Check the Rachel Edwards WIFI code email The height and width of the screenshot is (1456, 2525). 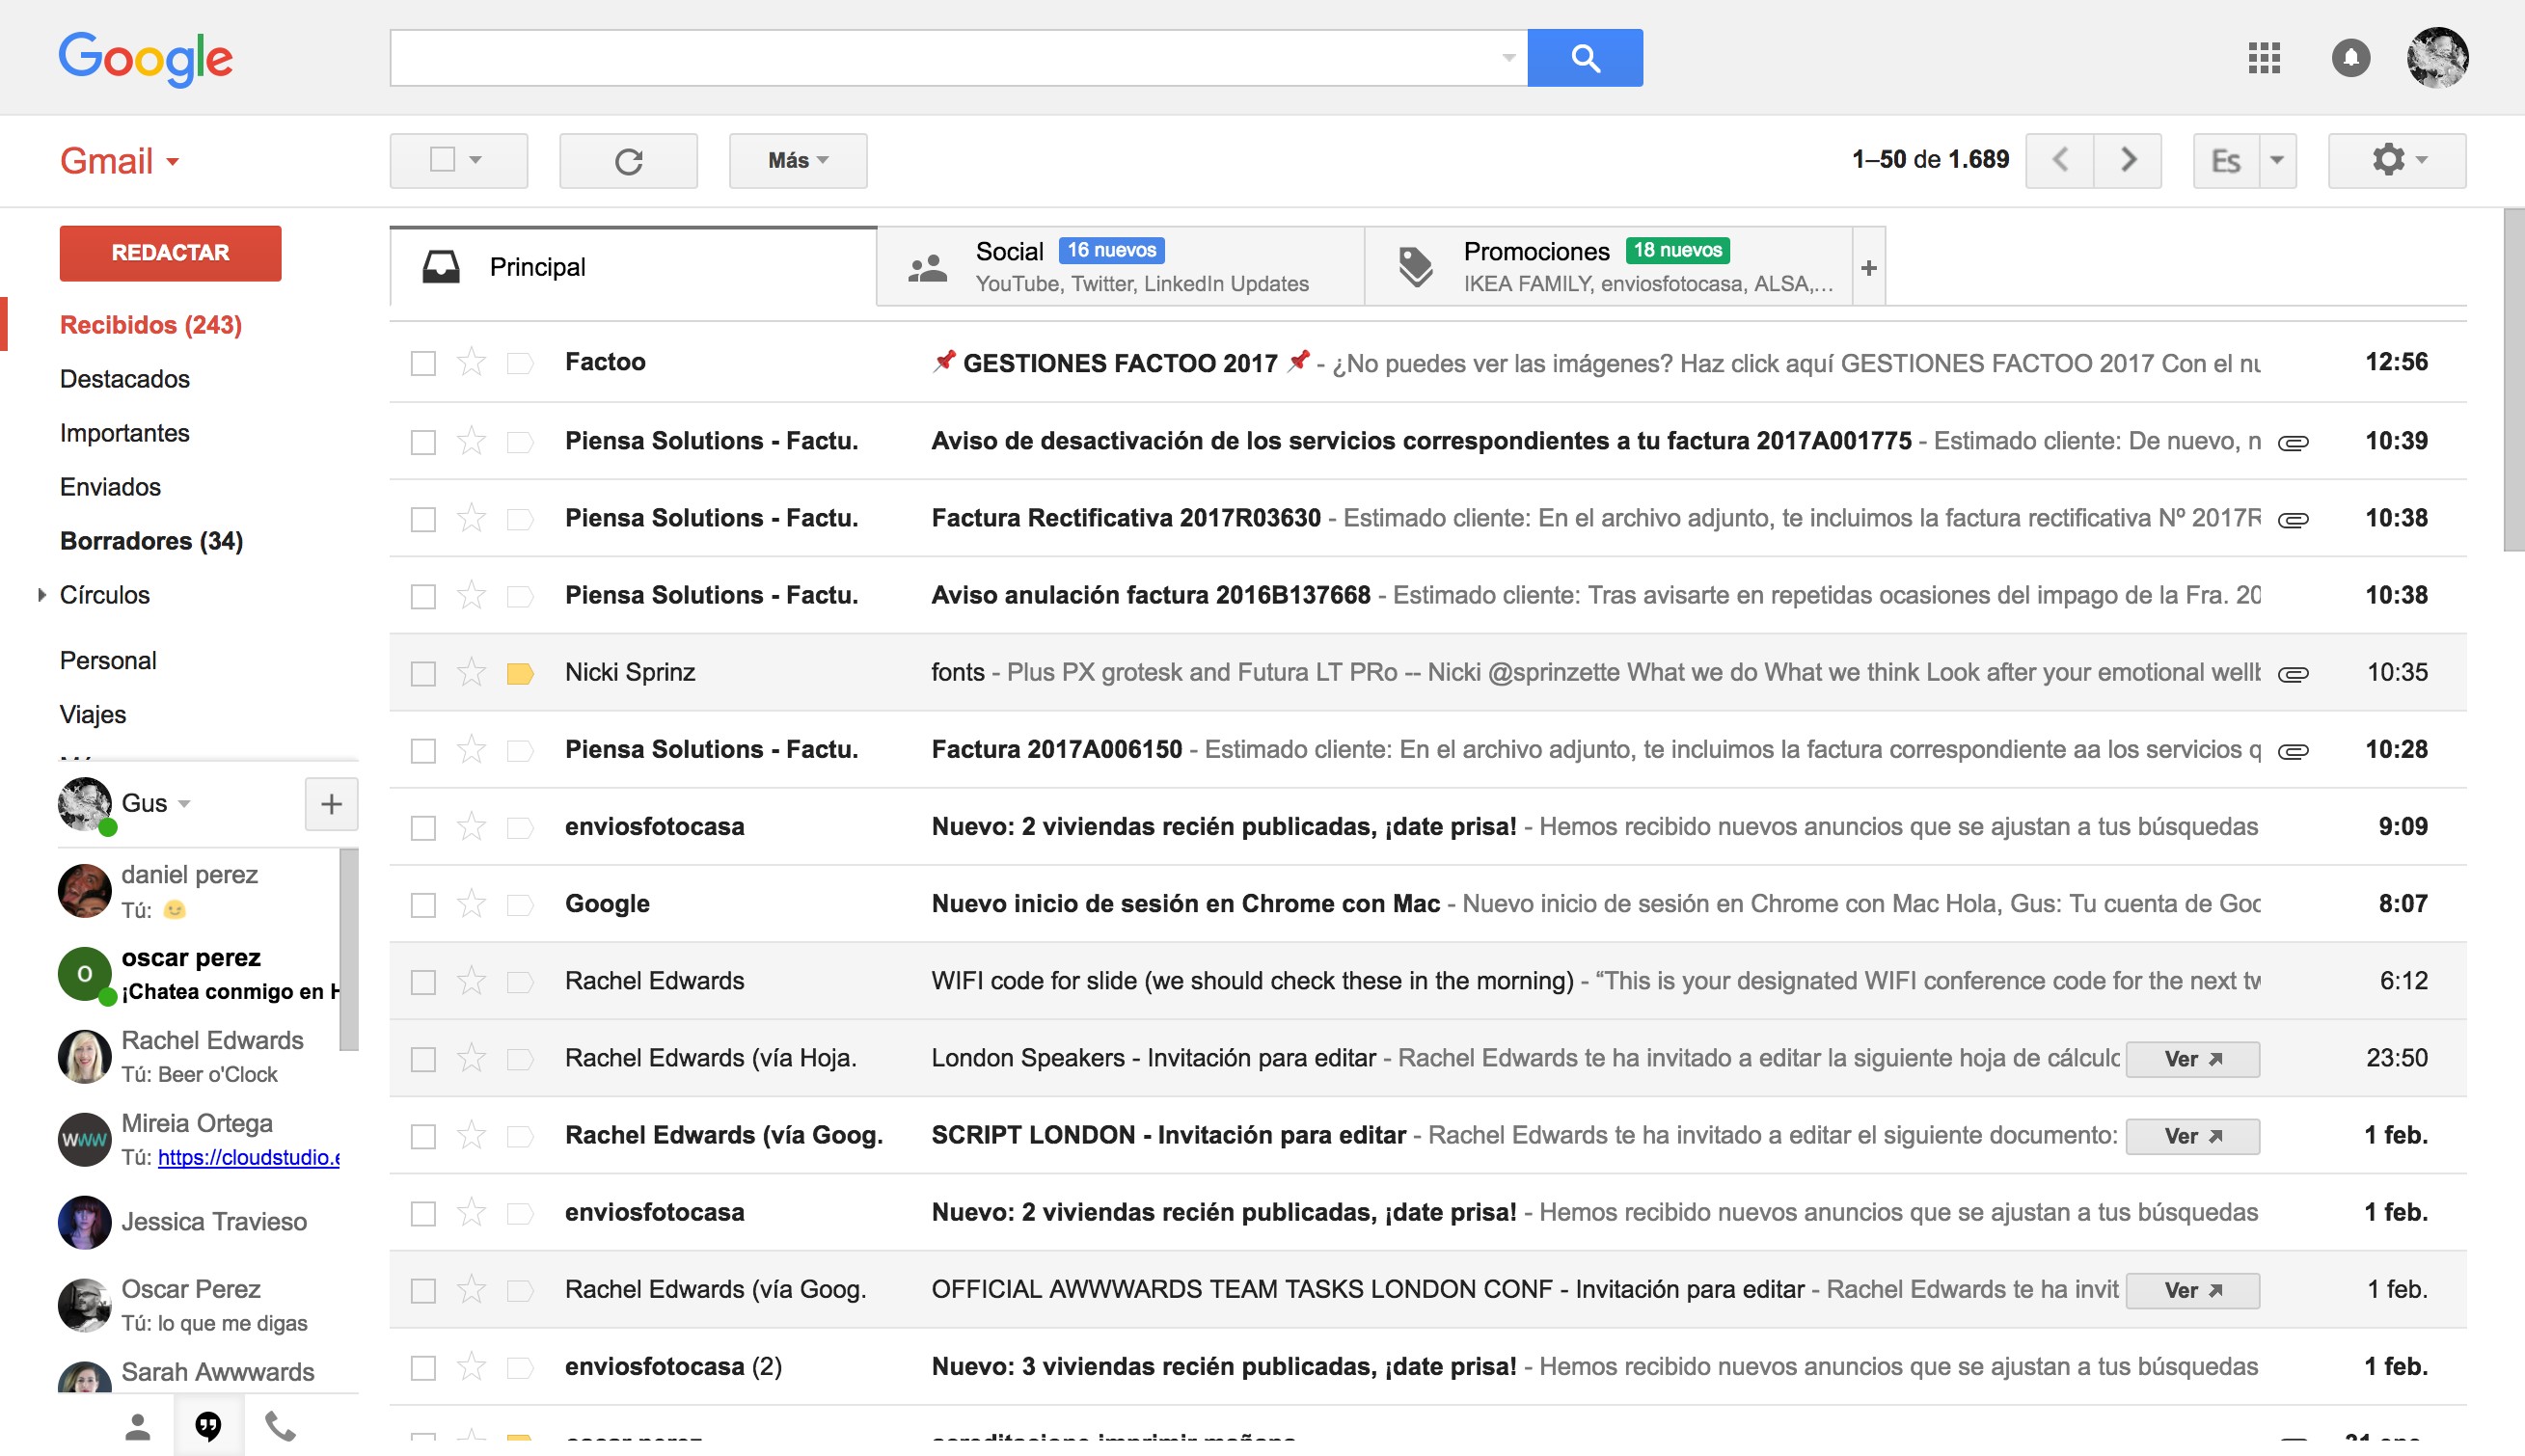423,982
